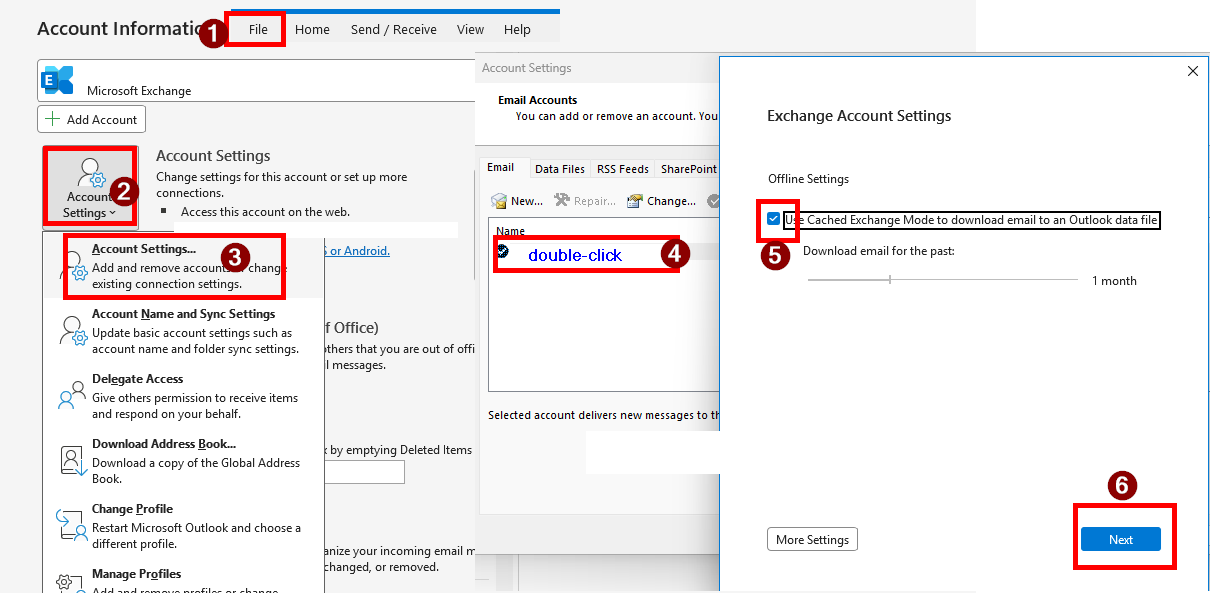Screen dimensions: 1210x593
Task: Click the 1 month slider value
Action: (x=1114, y=281)
